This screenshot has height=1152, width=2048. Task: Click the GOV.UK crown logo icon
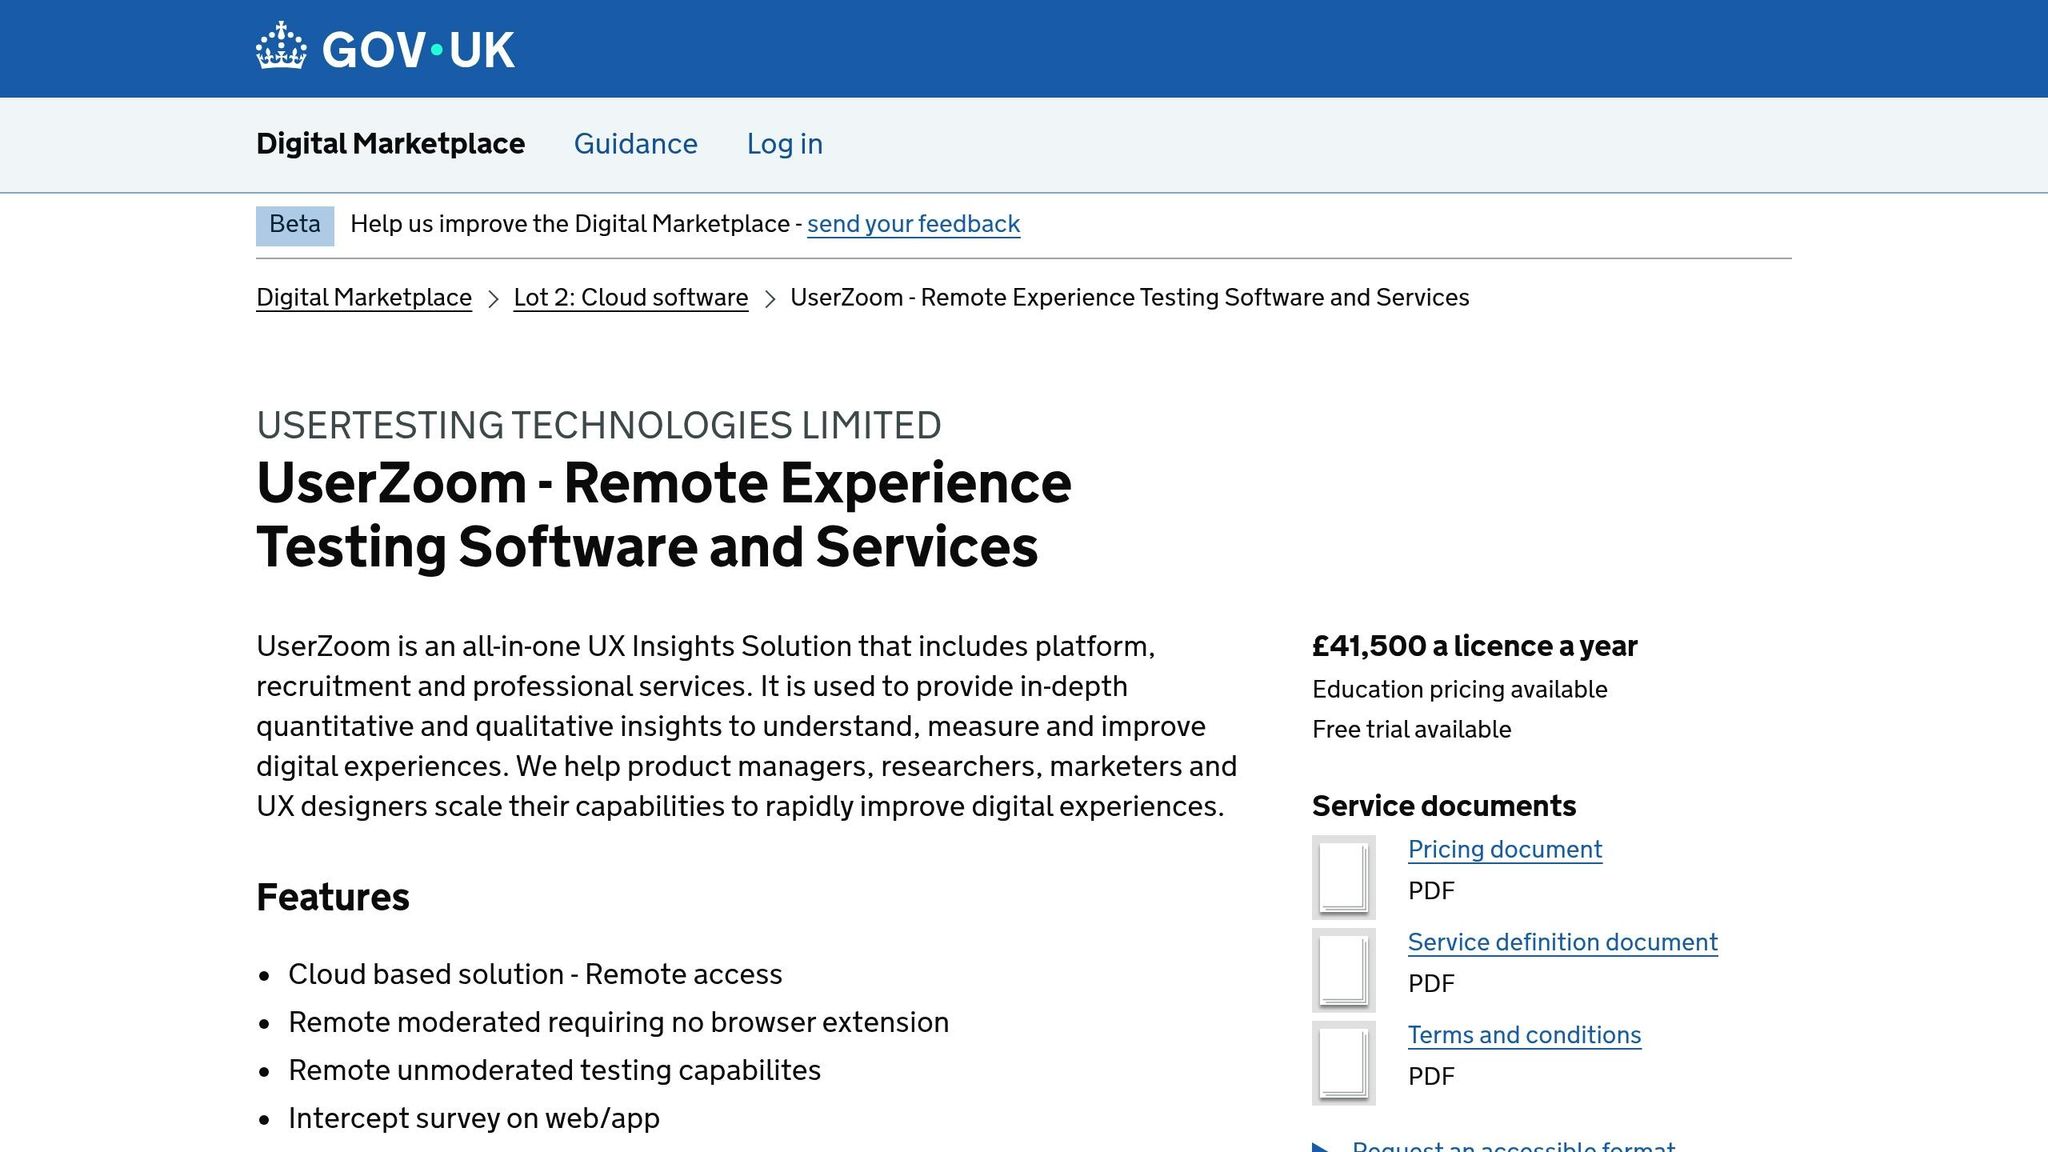(281, 47)
